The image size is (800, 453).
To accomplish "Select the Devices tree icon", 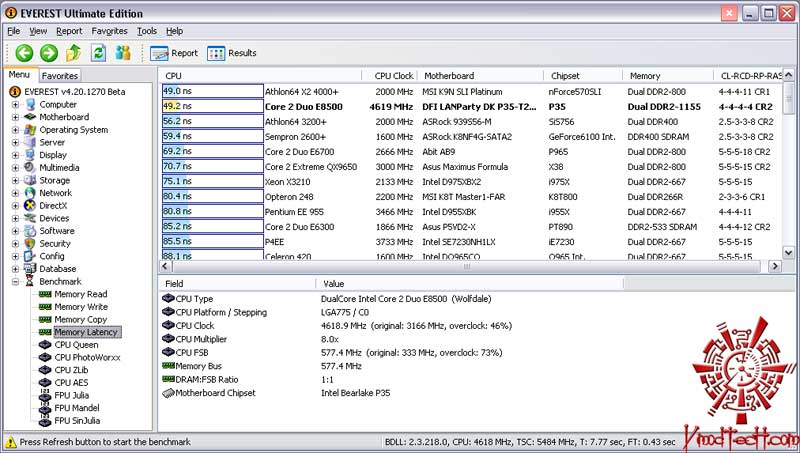I will (x=31, y=218).
